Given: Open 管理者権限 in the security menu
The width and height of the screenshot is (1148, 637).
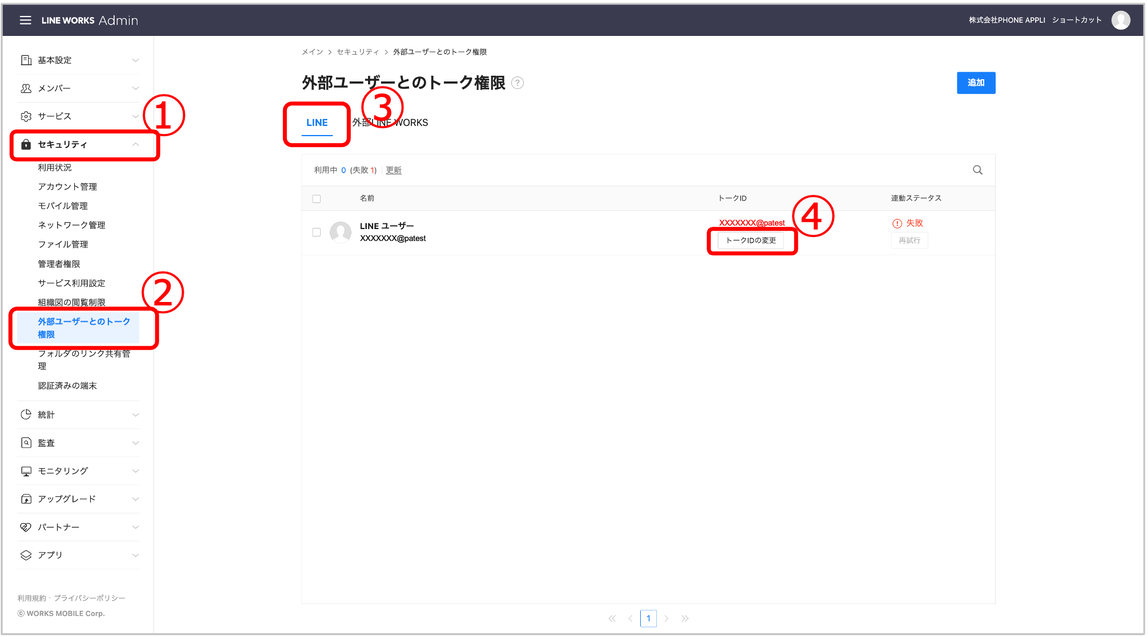Looking at the screenshot, I should pos(59,264).
